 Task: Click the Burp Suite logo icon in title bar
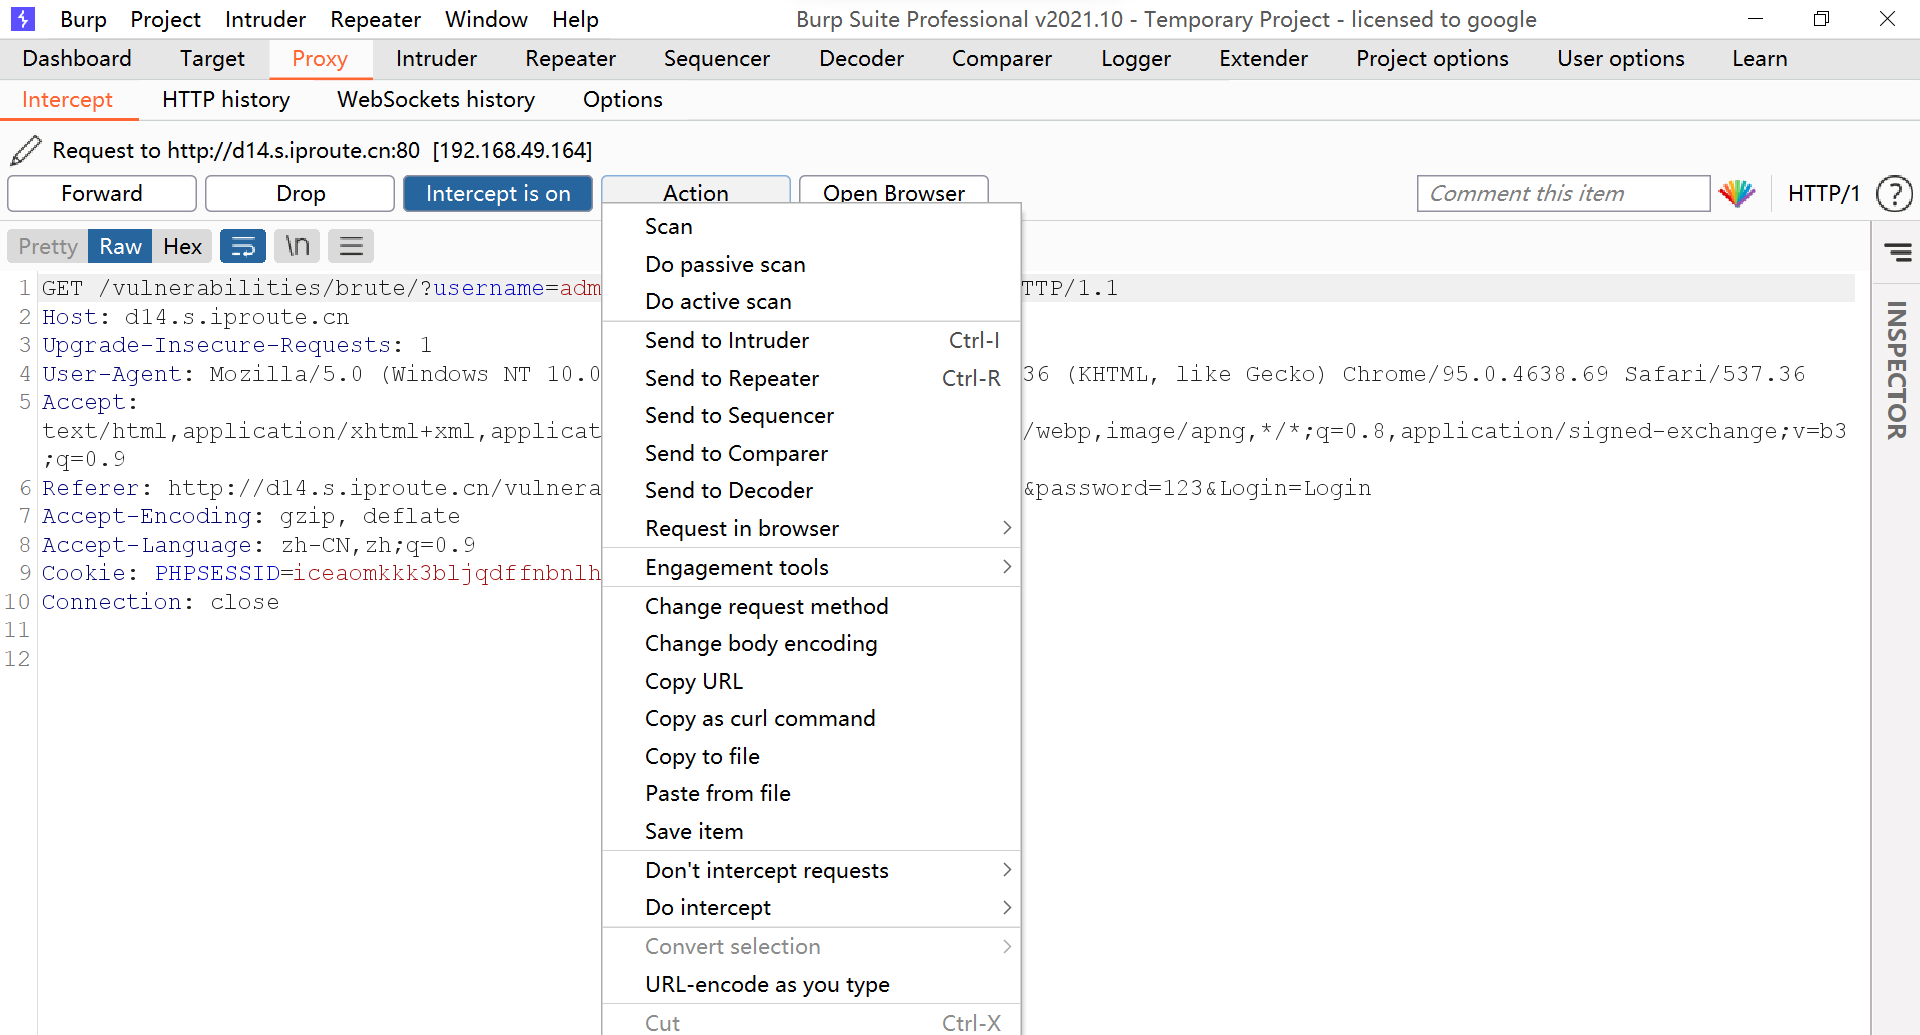(x=22, y=19)
